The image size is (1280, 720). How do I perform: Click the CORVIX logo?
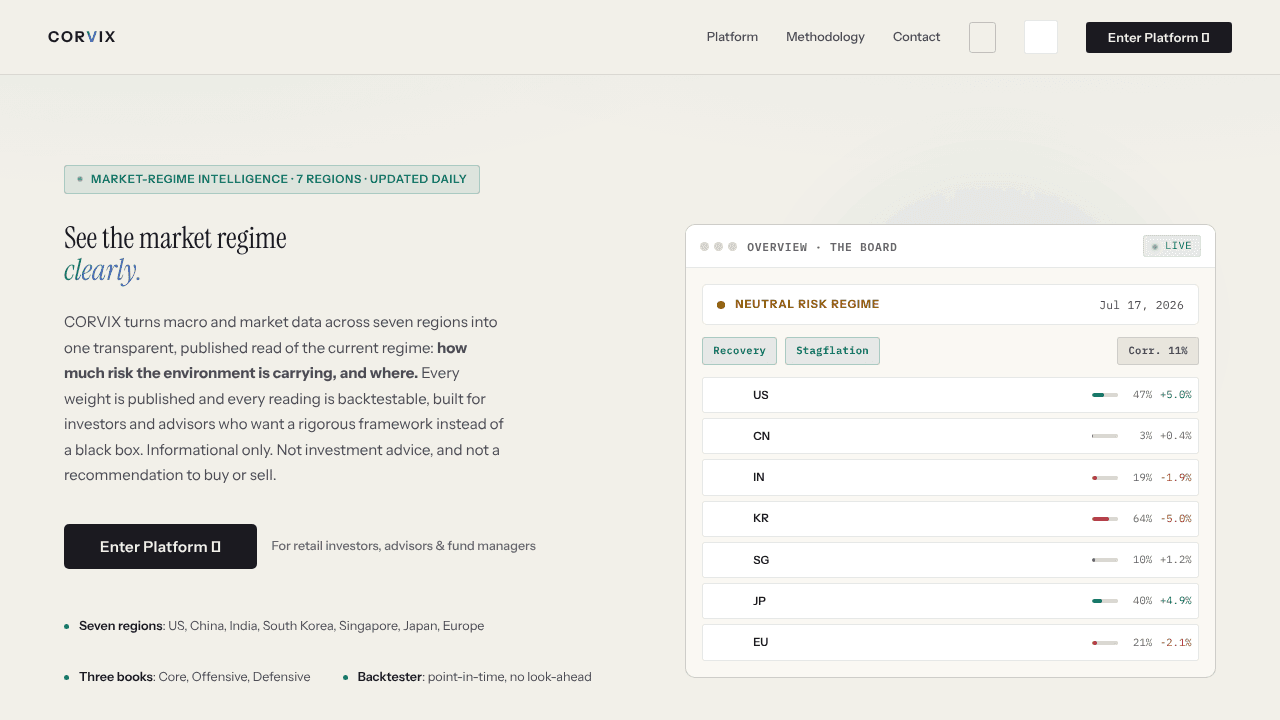(82, 37)
